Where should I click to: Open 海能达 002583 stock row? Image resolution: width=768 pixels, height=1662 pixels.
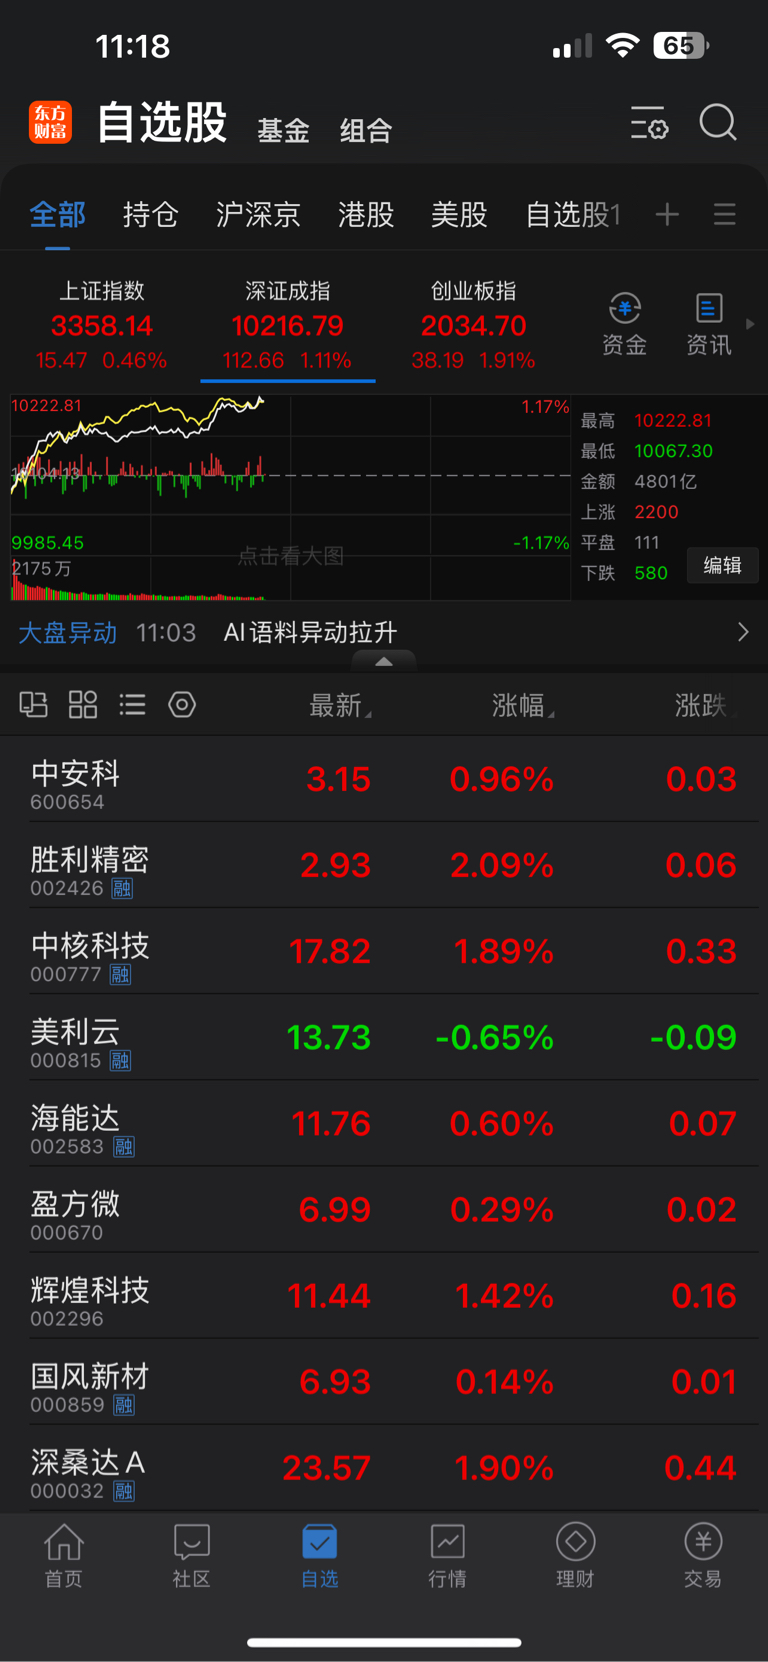[x=384, y=1123]
